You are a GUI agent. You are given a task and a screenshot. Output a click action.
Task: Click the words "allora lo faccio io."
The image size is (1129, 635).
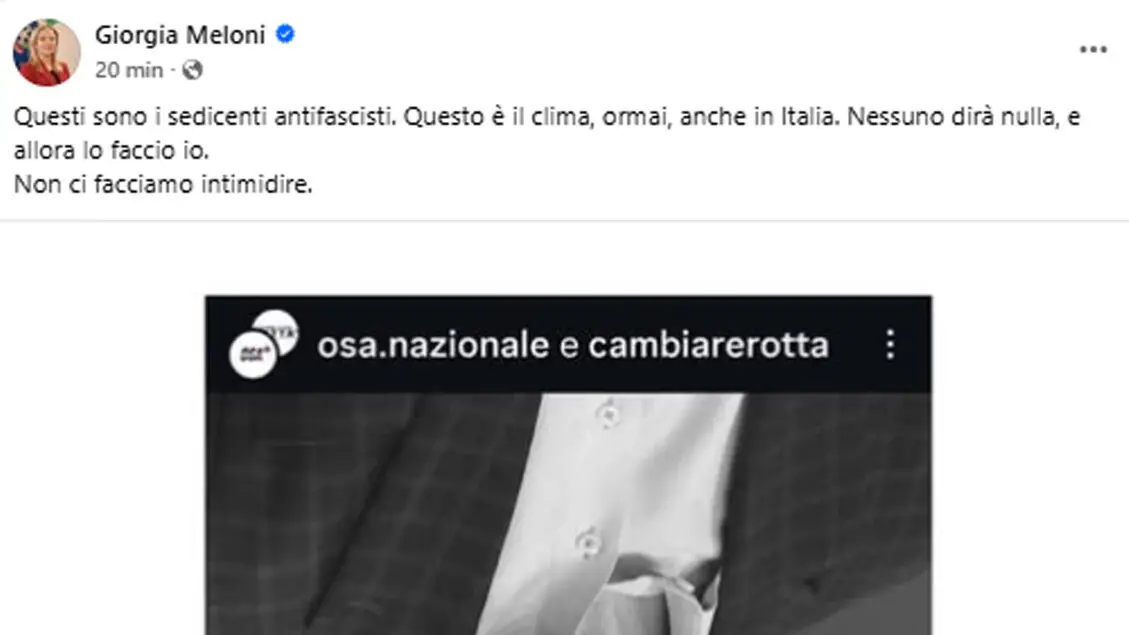click(x=112, y=150)
